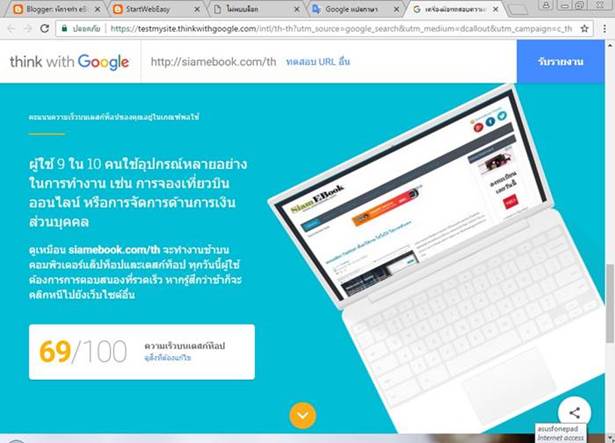Open the Google Translate tab
This screenshot has width=615, height=443.
click(x=356, y=9)
